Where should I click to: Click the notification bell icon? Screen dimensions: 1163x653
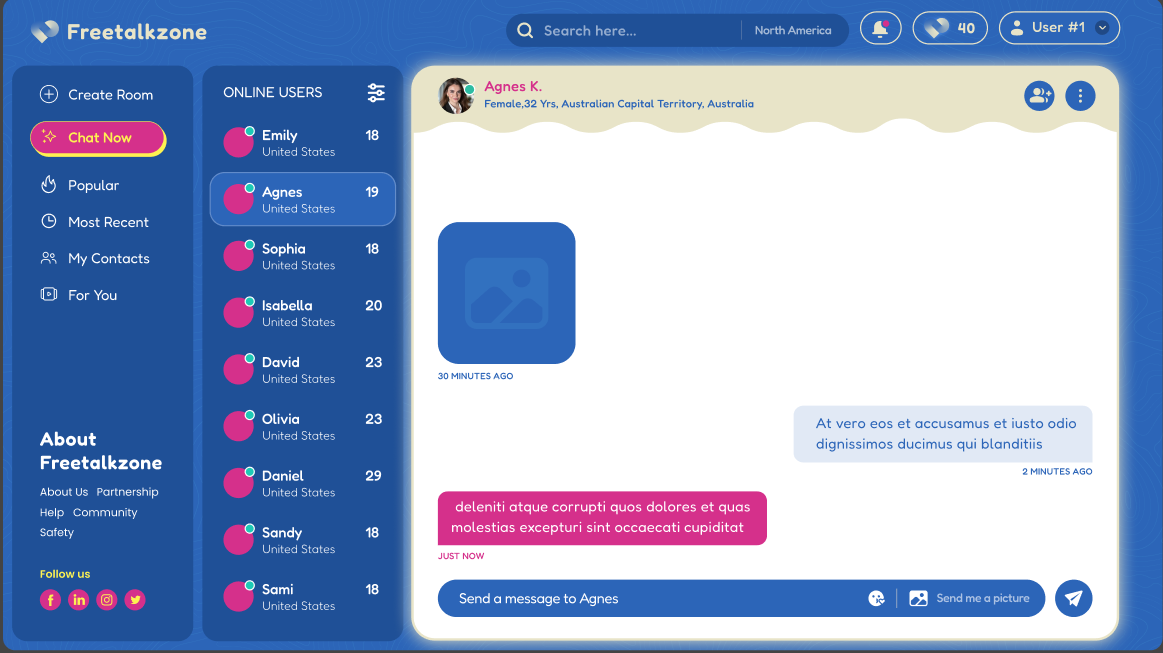(880, 29)
